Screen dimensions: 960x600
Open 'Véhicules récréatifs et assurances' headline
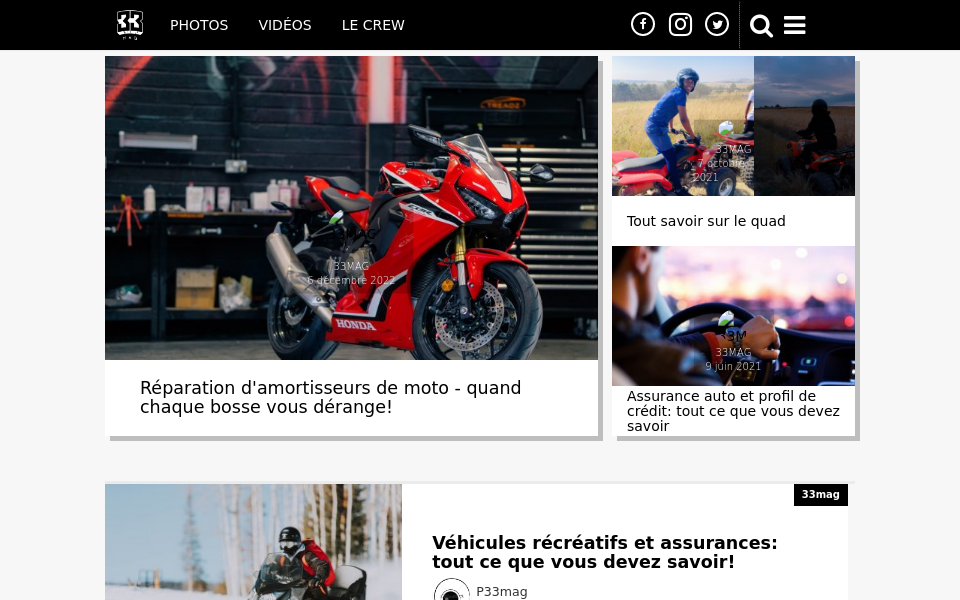coord(604,552)
